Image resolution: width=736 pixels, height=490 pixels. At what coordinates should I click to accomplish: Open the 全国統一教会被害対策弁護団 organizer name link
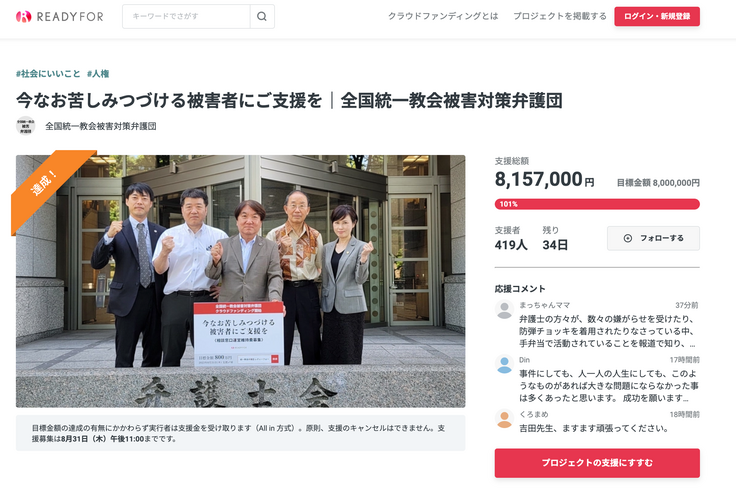[101, 126]
